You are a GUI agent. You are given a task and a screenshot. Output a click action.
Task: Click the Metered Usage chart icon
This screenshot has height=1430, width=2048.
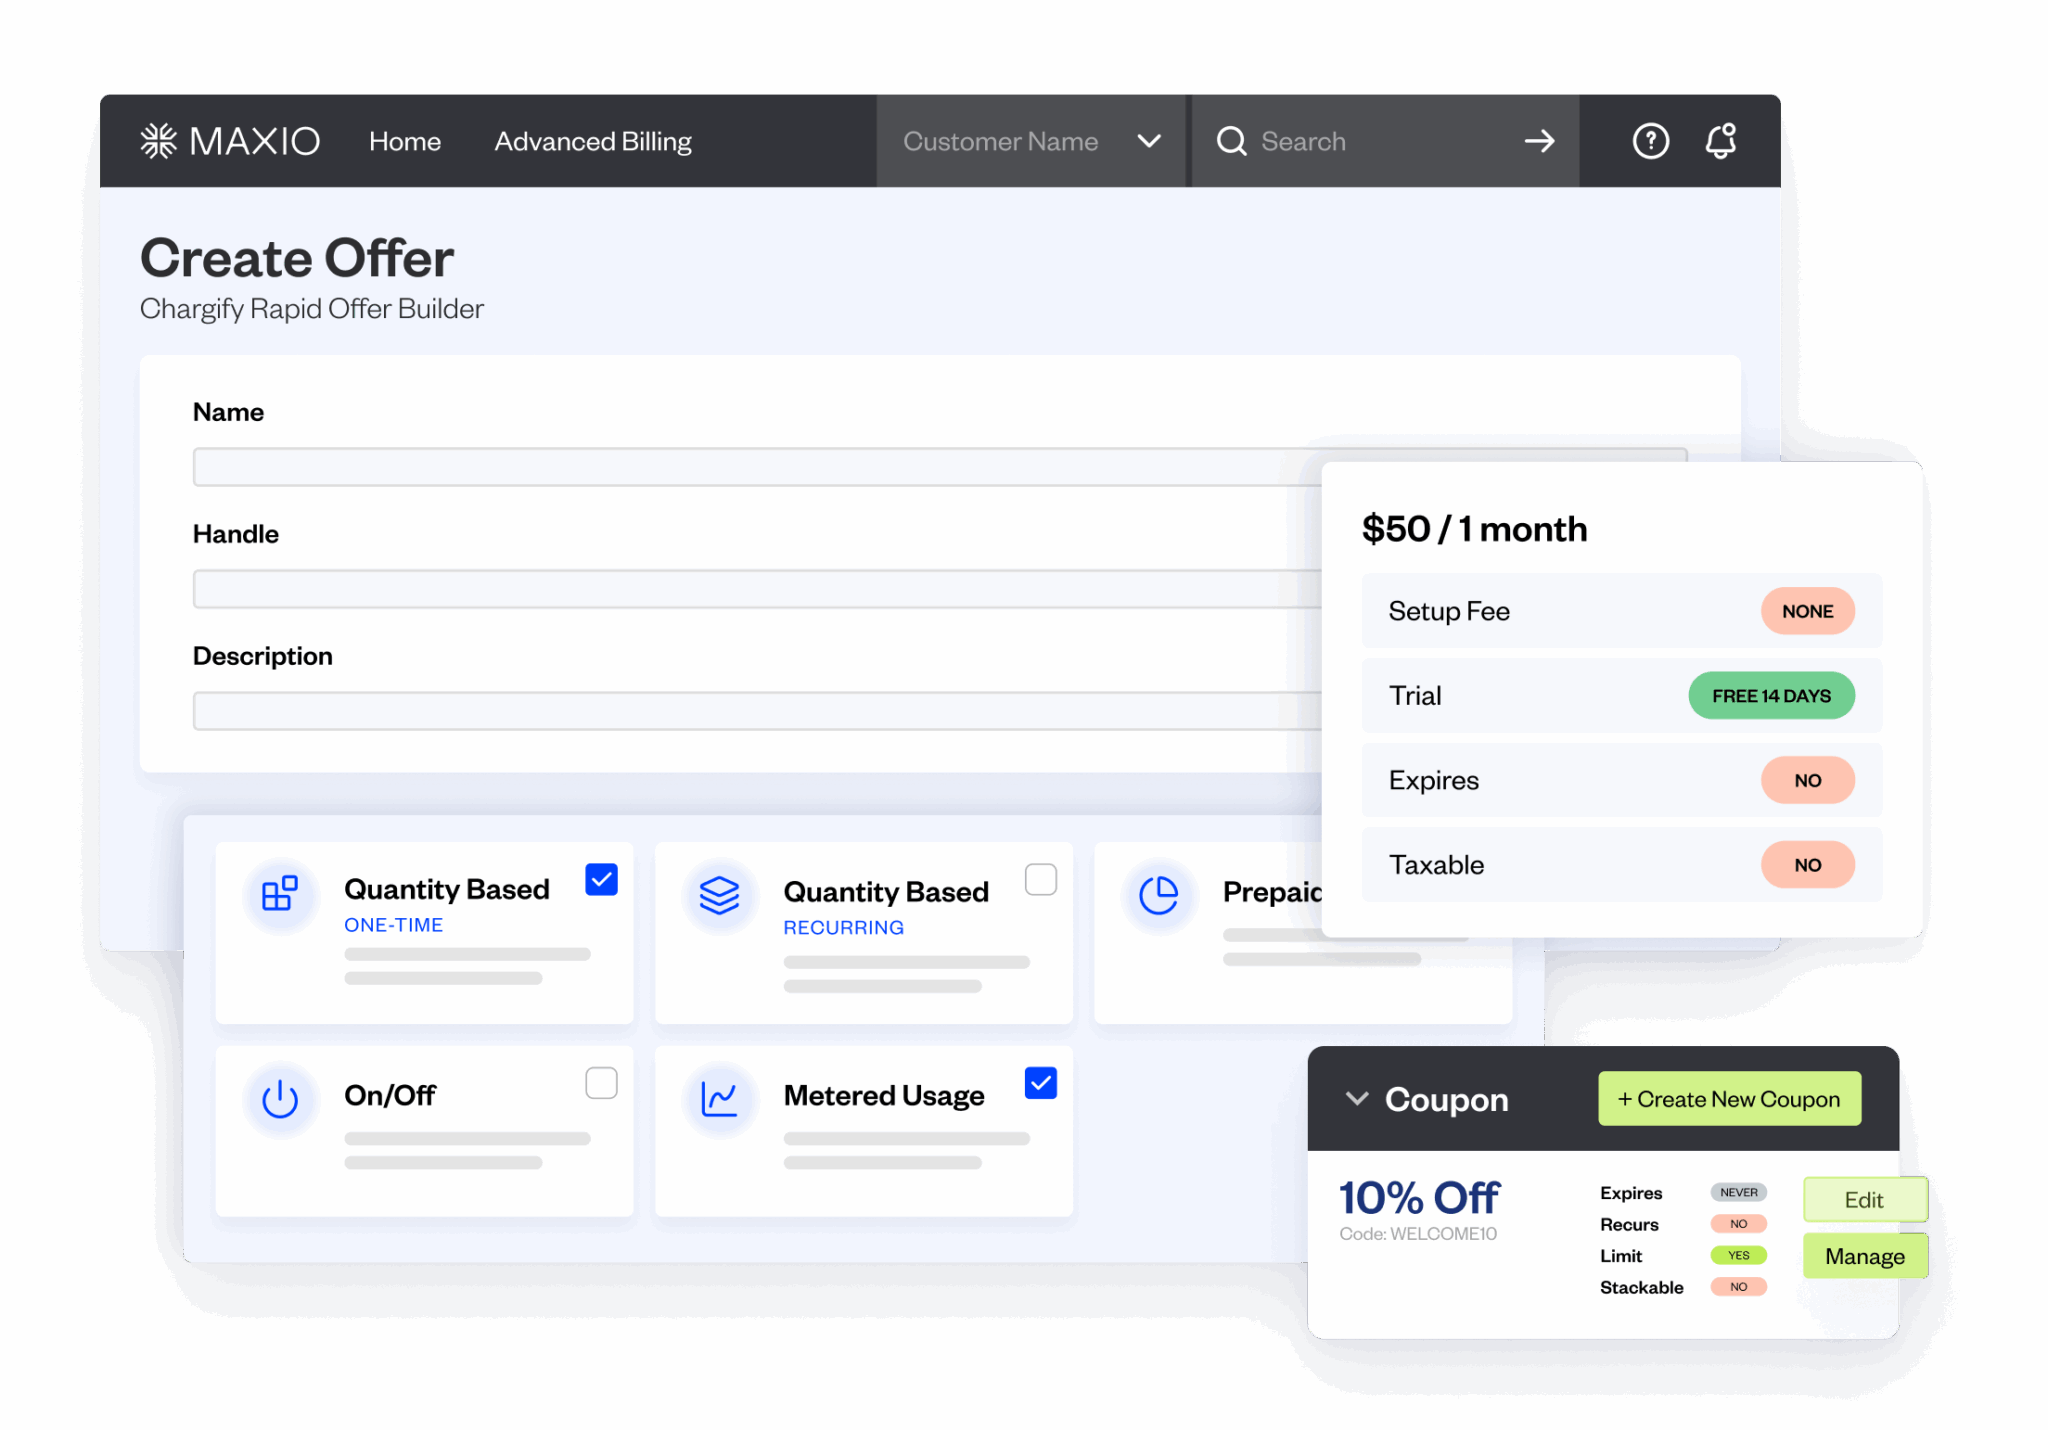pos(720,1098)
